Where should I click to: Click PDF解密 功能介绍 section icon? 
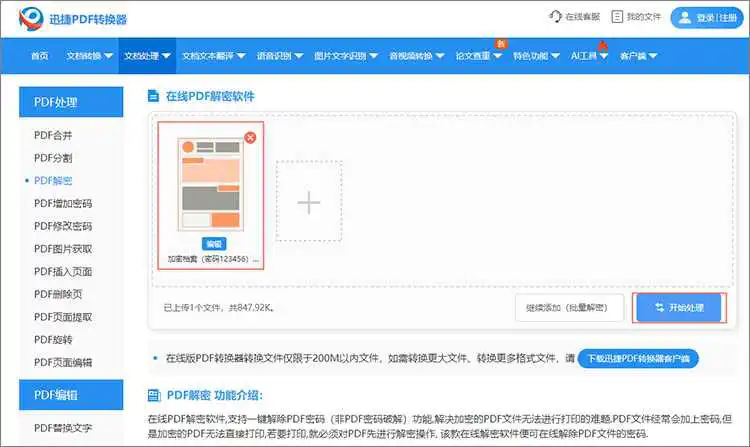[154, 395]
